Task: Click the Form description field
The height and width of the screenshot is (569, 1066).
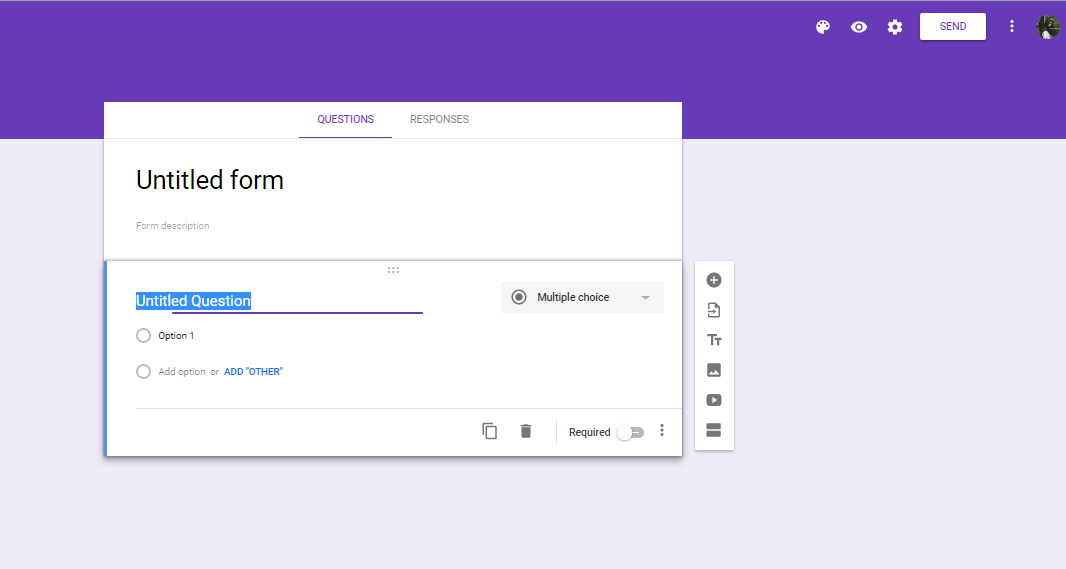Action: pyautogui.click(x=173, y=226)
